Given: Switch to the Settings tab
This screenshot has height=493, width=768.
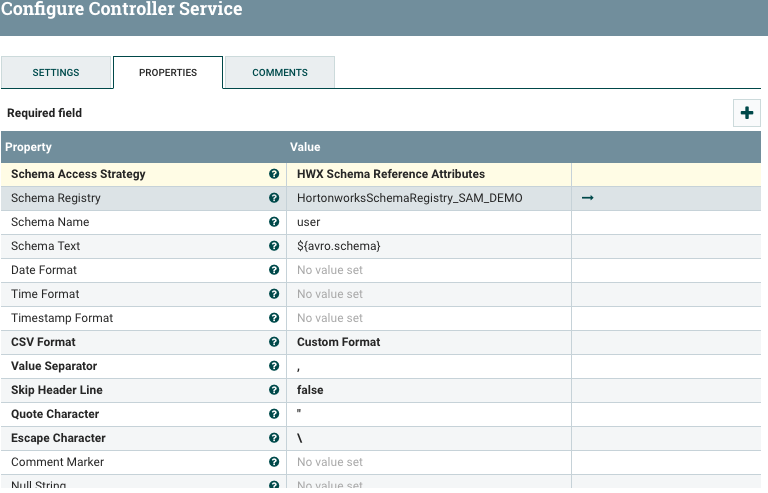Looking at the screenshot, I should pos(56,73).
